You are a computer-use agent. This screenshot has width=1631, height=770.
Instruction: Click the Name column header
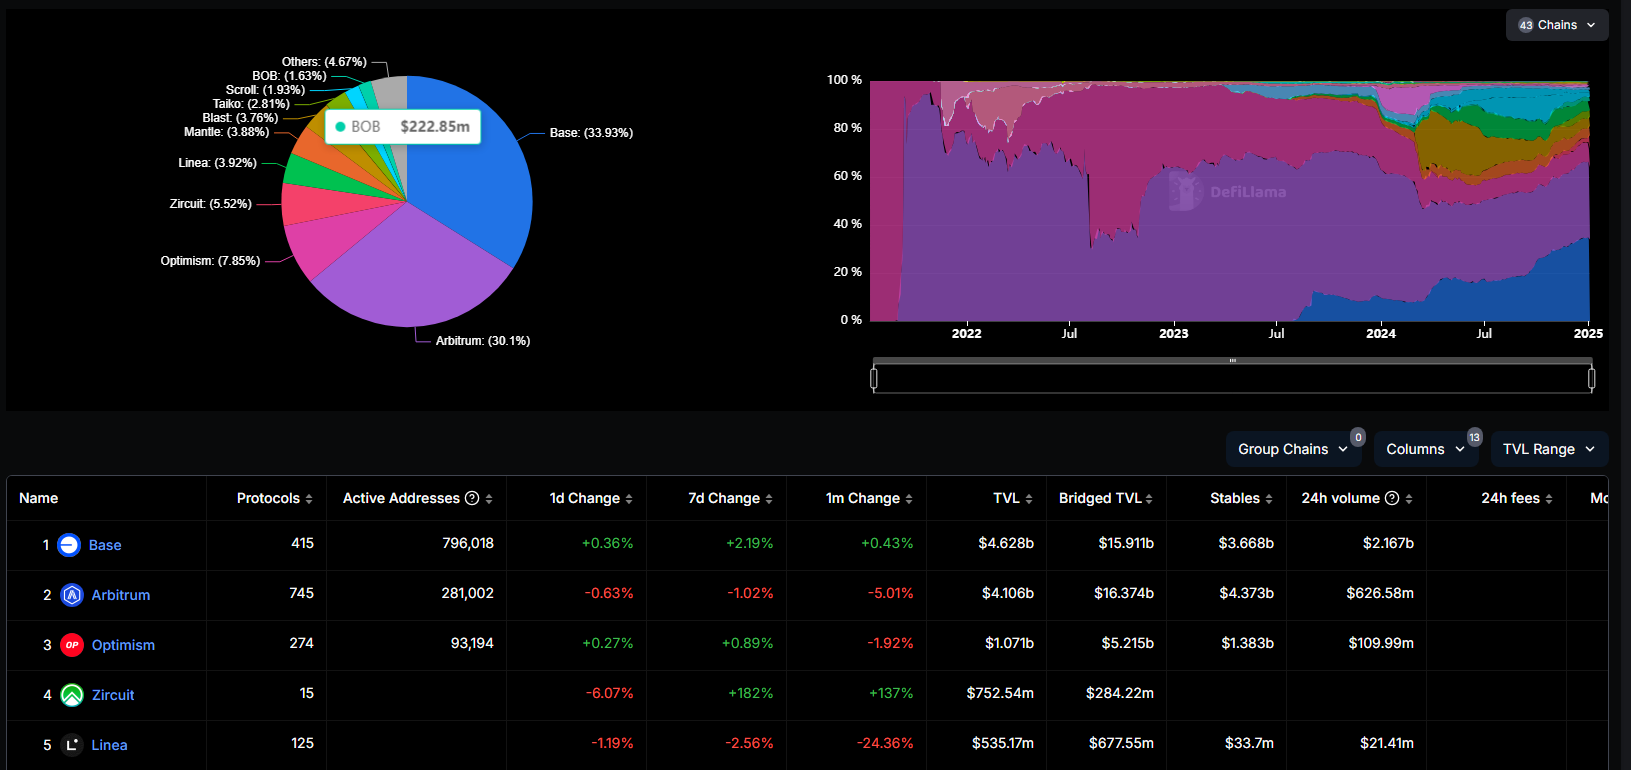(38, 498)
